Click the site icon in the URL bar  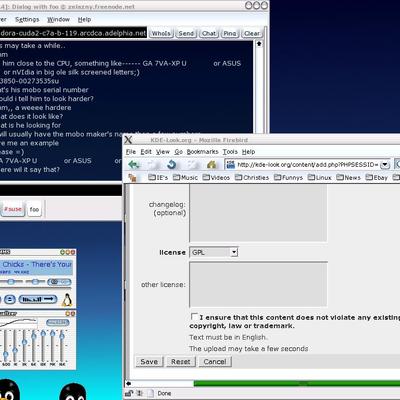[231, 164]
